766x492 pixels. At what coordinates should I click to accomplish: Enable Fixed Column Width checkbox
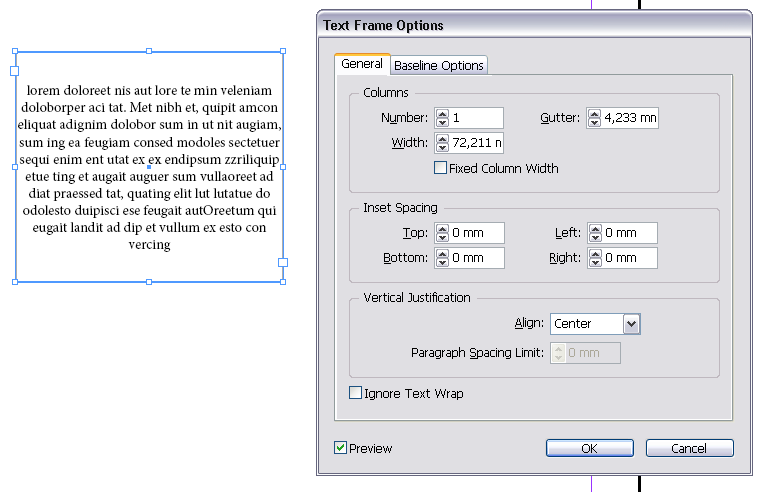coord(440,168)
